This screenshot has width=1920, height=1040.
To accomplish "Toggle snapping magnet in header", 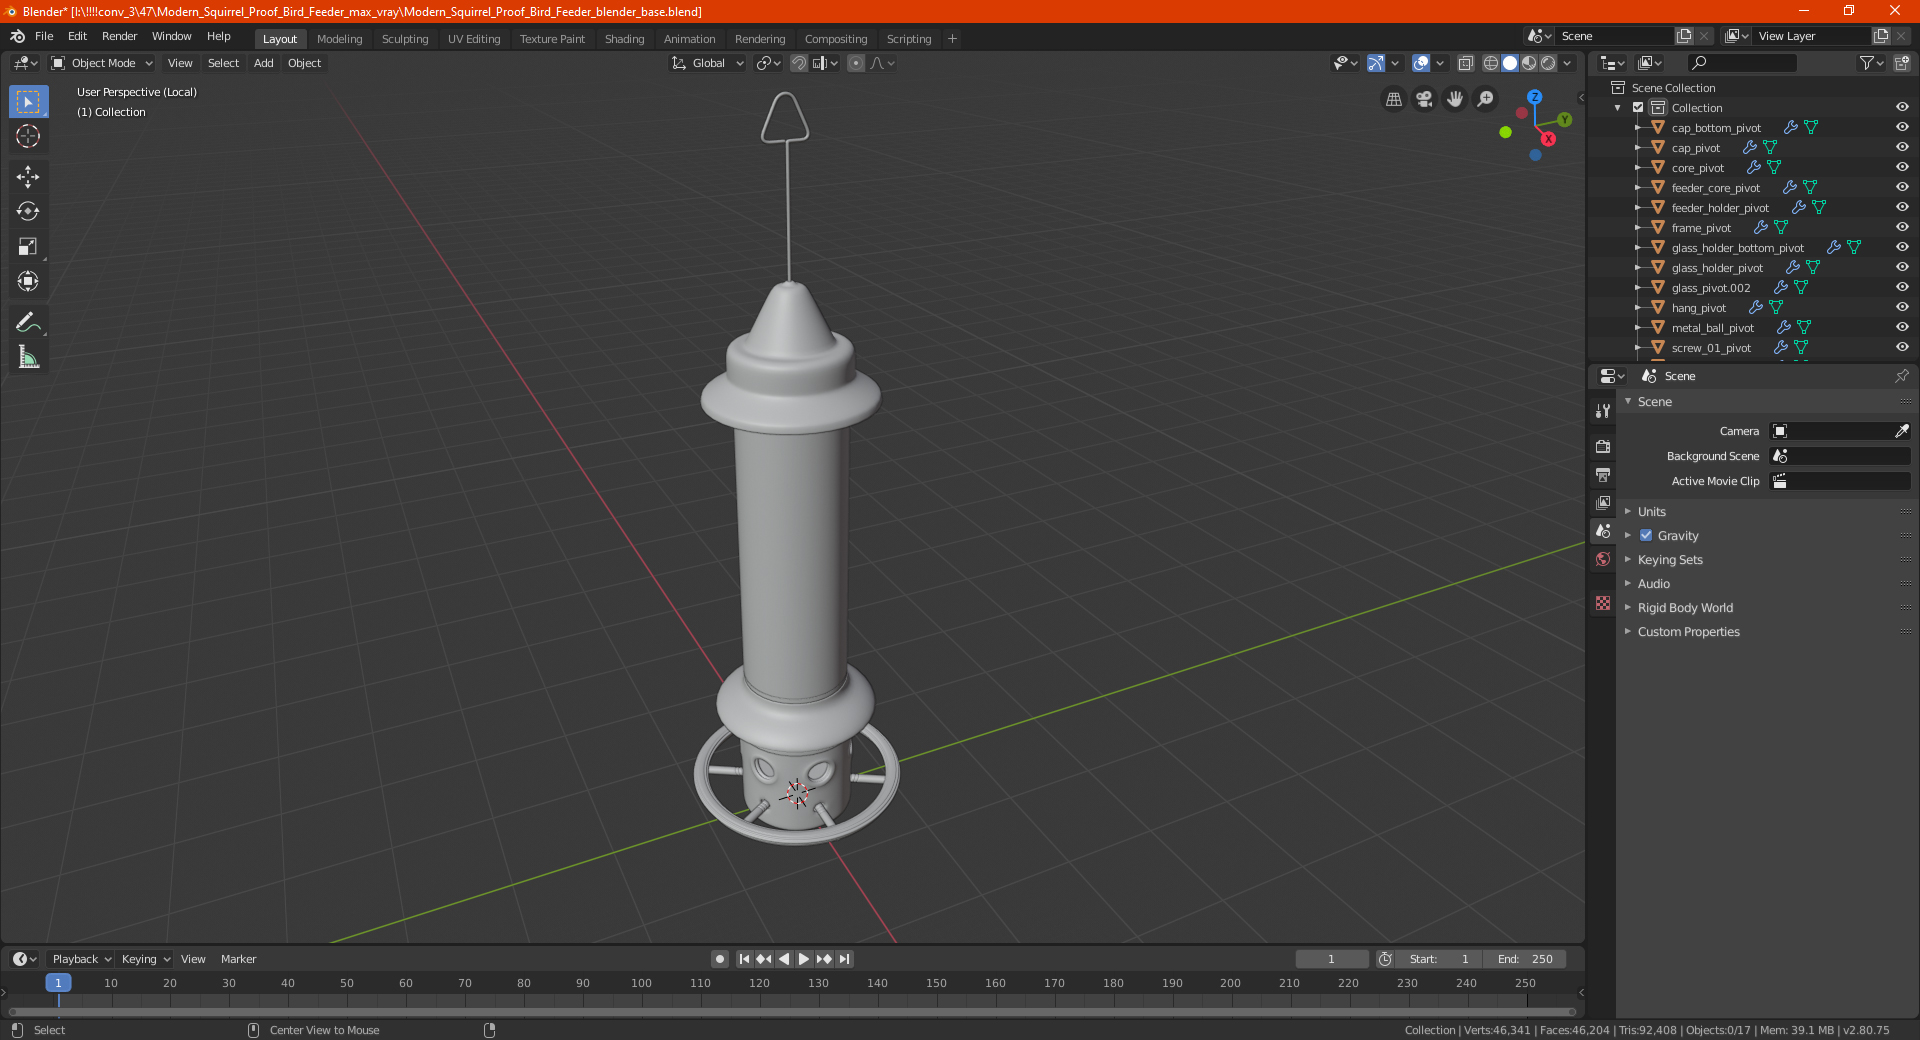I will pyautogui.click(x=799, y=63).
